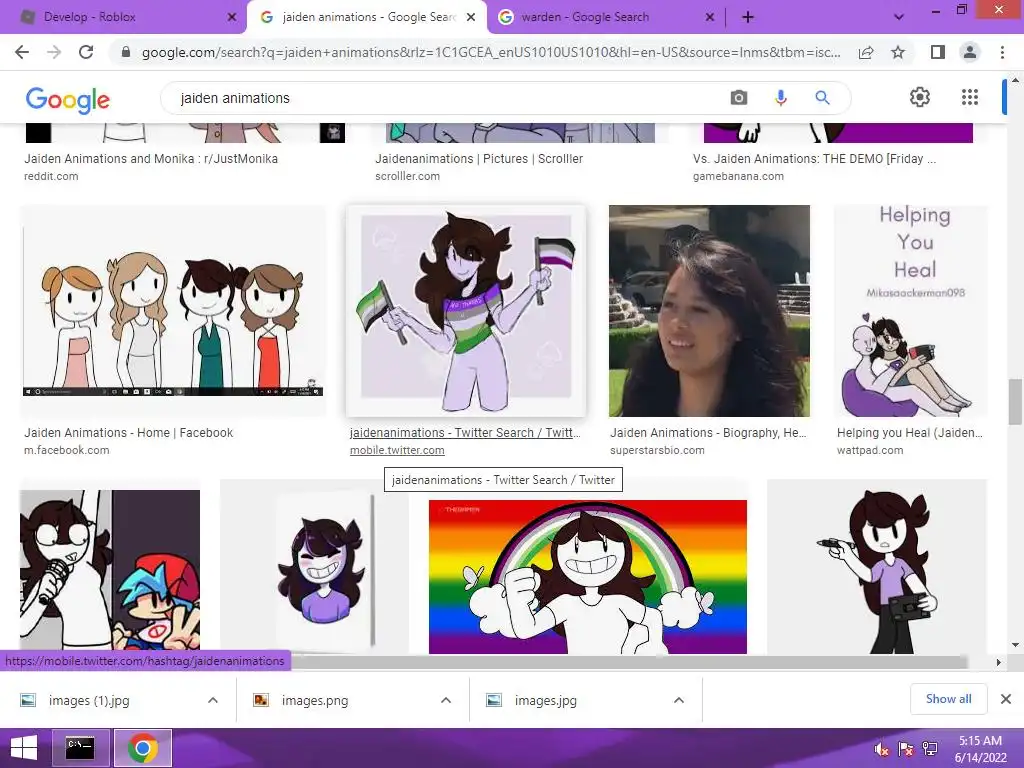This screenshot has height=768, width=1024.
Task: Open Command Prompt from taskbar
Action: click(x=80, y=748)
